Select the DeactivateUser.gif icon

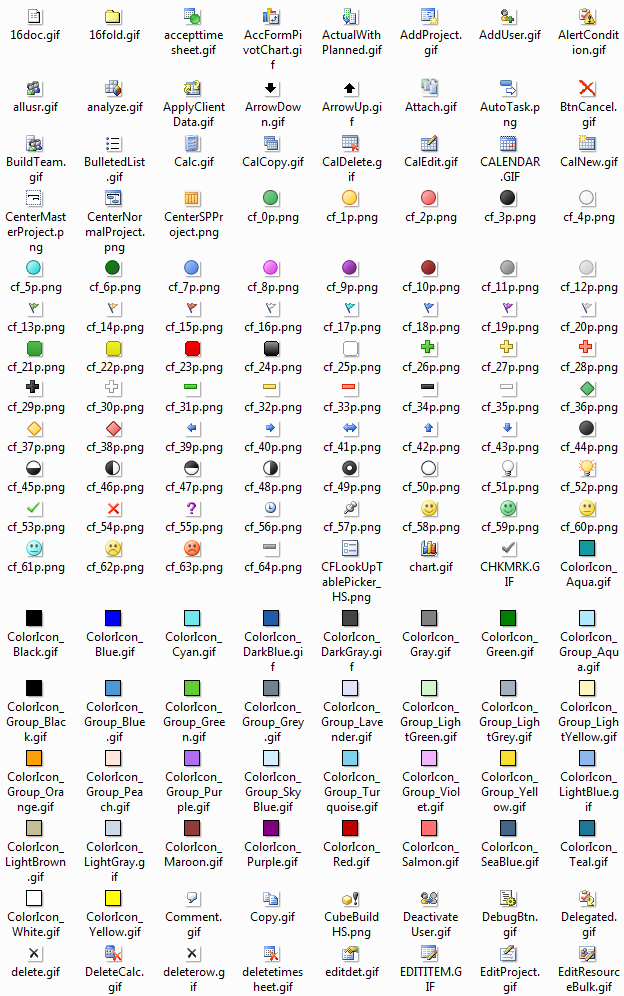pos(430,898)
